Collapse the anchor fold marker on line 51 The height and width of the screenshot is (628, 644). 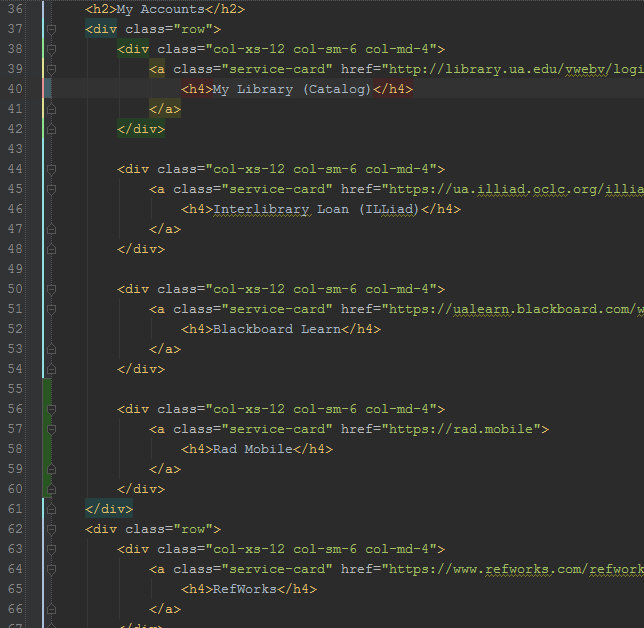point(51,309)
